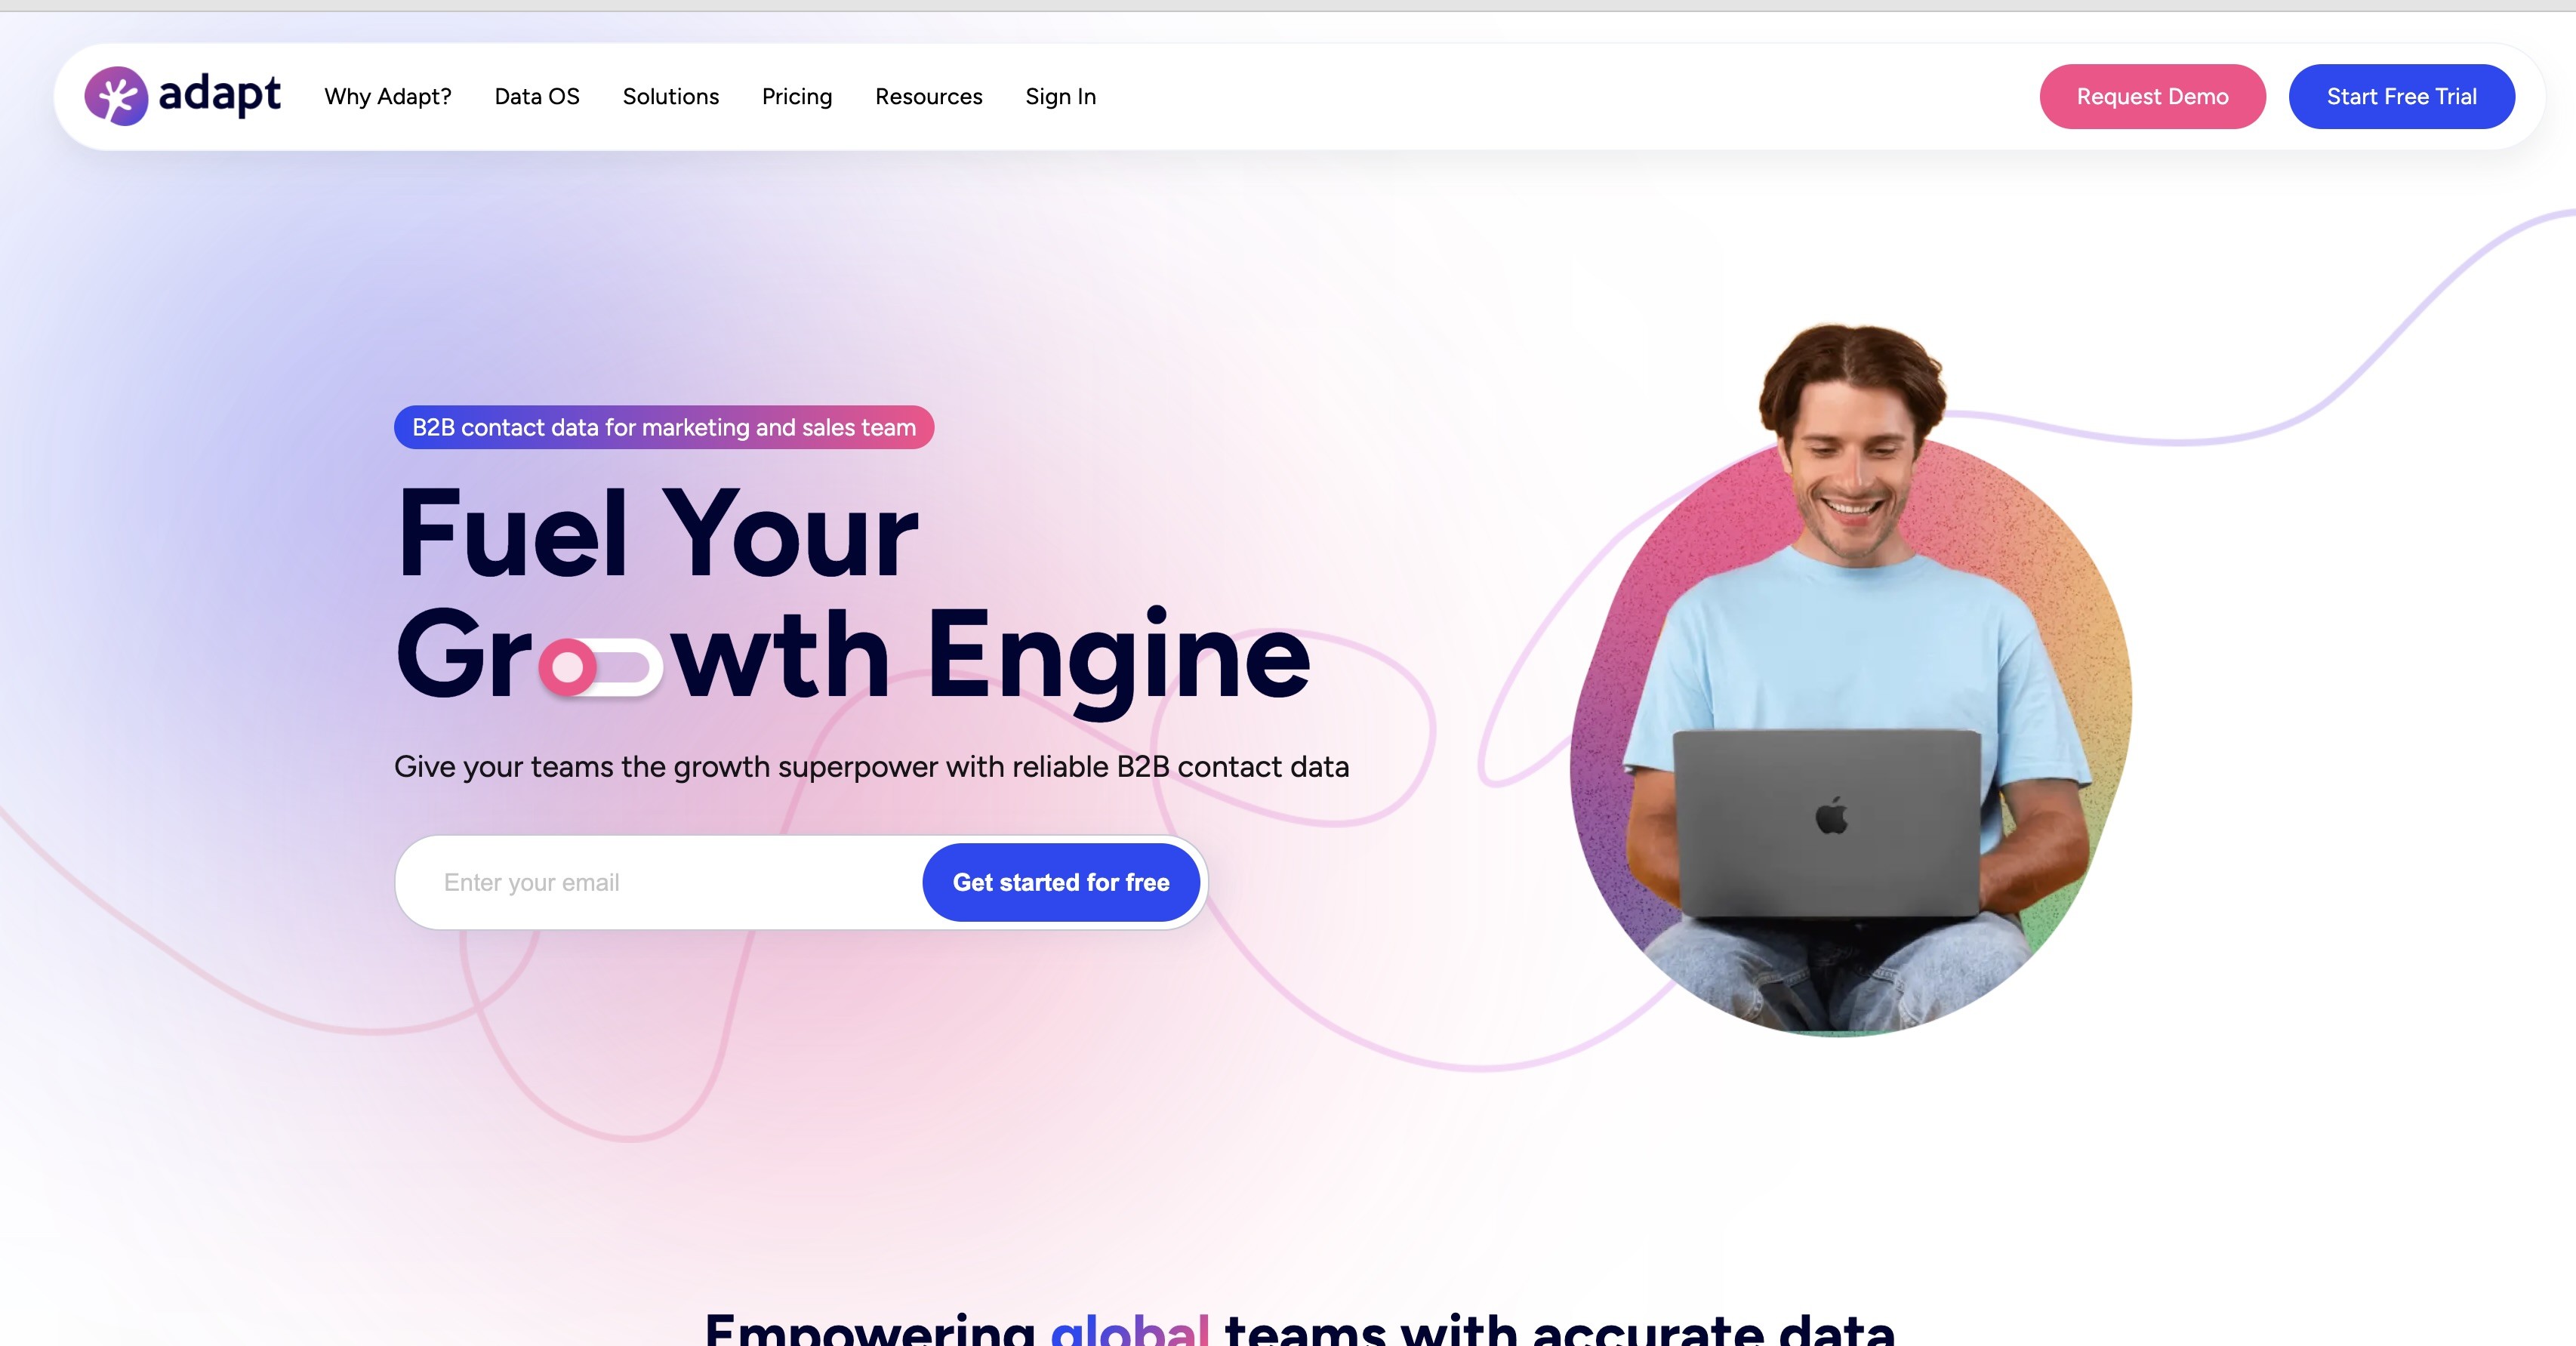The width and height of the screenshot is (2576, 1346).
Task: Go to the Pricing page
Action: tap(797, 97)
